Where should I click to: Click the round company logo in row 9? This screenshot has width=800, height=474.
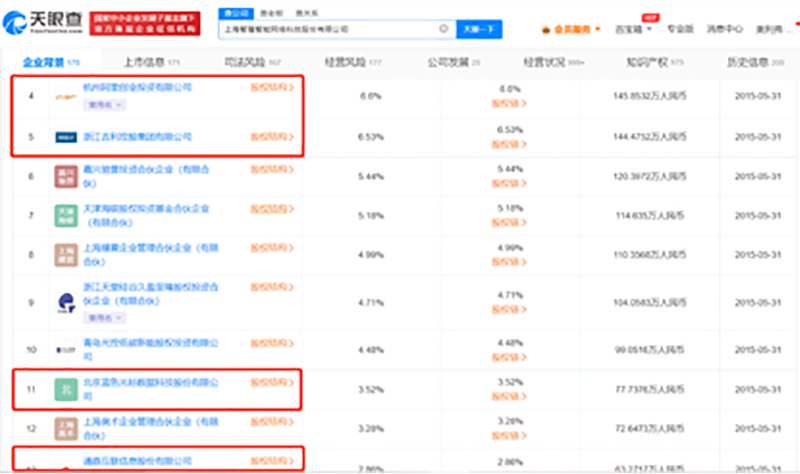[67, 303]
